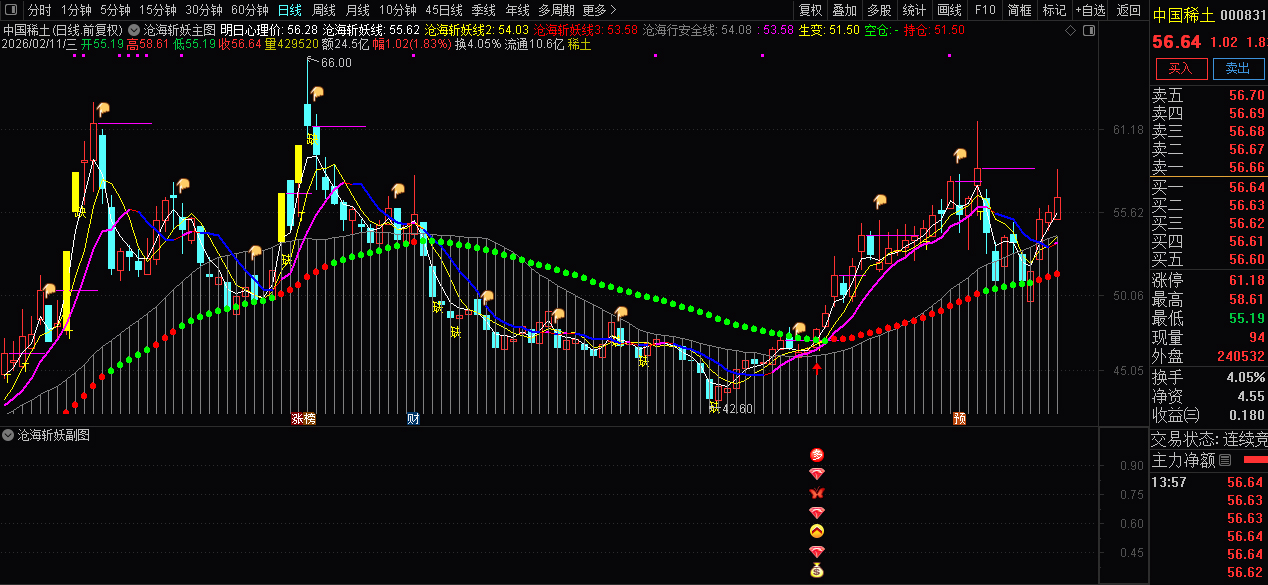Expand the 沧海斩妖副图 indicator dropdown
This screenshot has height=585, width=1268.
tap(9, 435)
